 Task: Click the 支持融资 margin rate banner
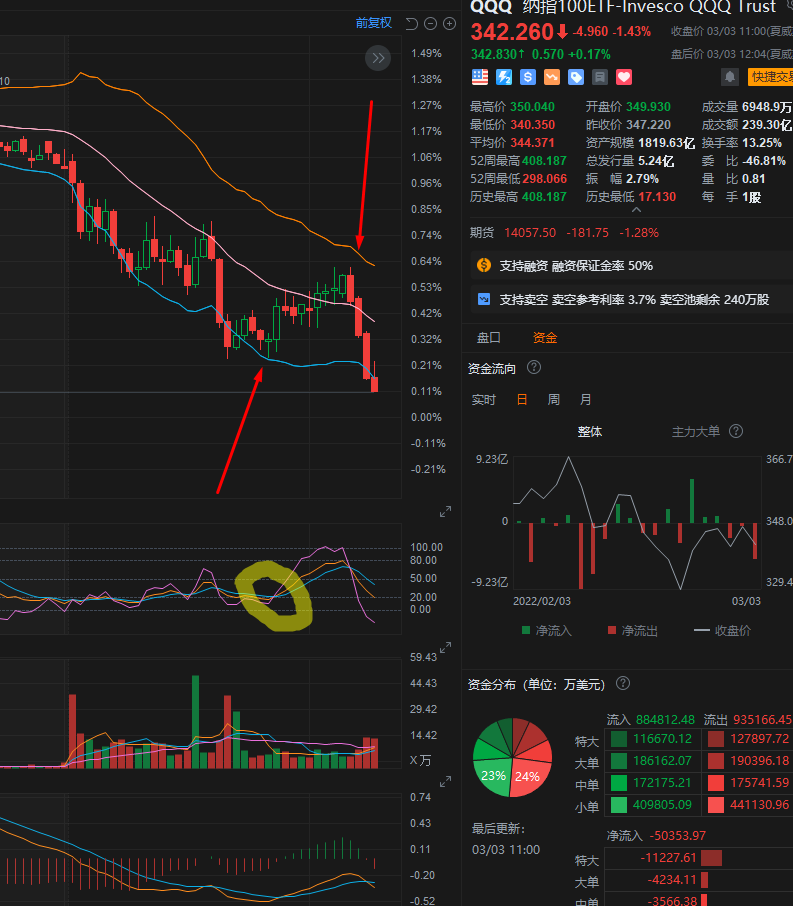pos(632,266)
